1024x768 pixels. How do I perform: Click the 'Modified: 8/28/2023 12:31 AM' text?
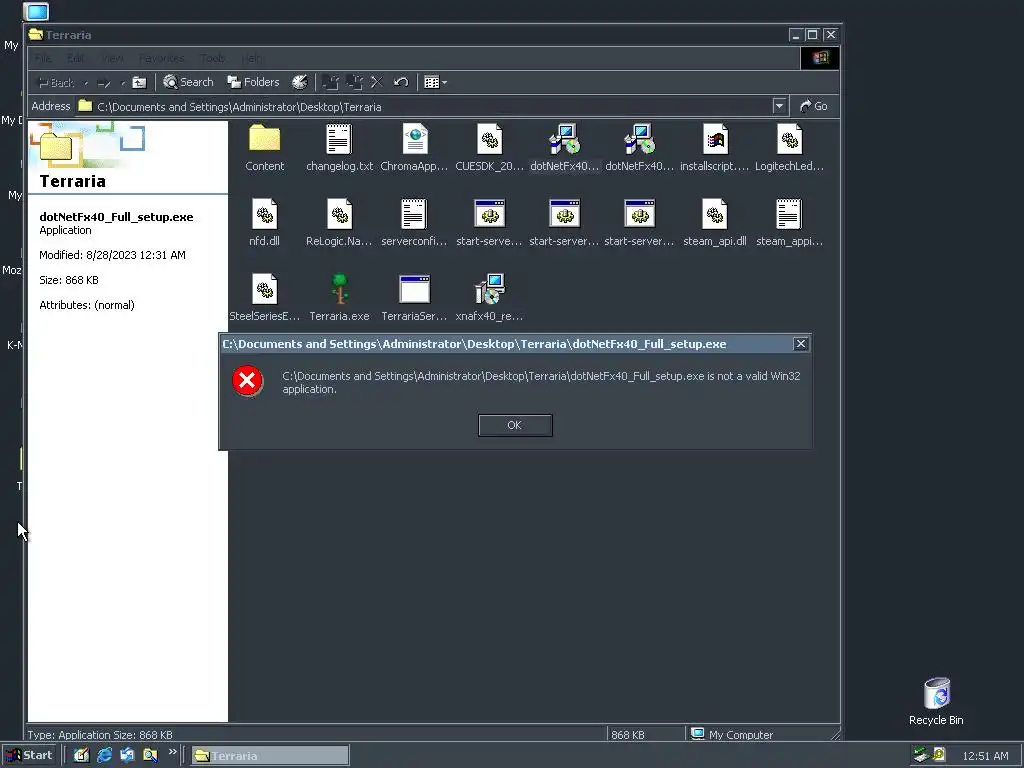(112, 255)
